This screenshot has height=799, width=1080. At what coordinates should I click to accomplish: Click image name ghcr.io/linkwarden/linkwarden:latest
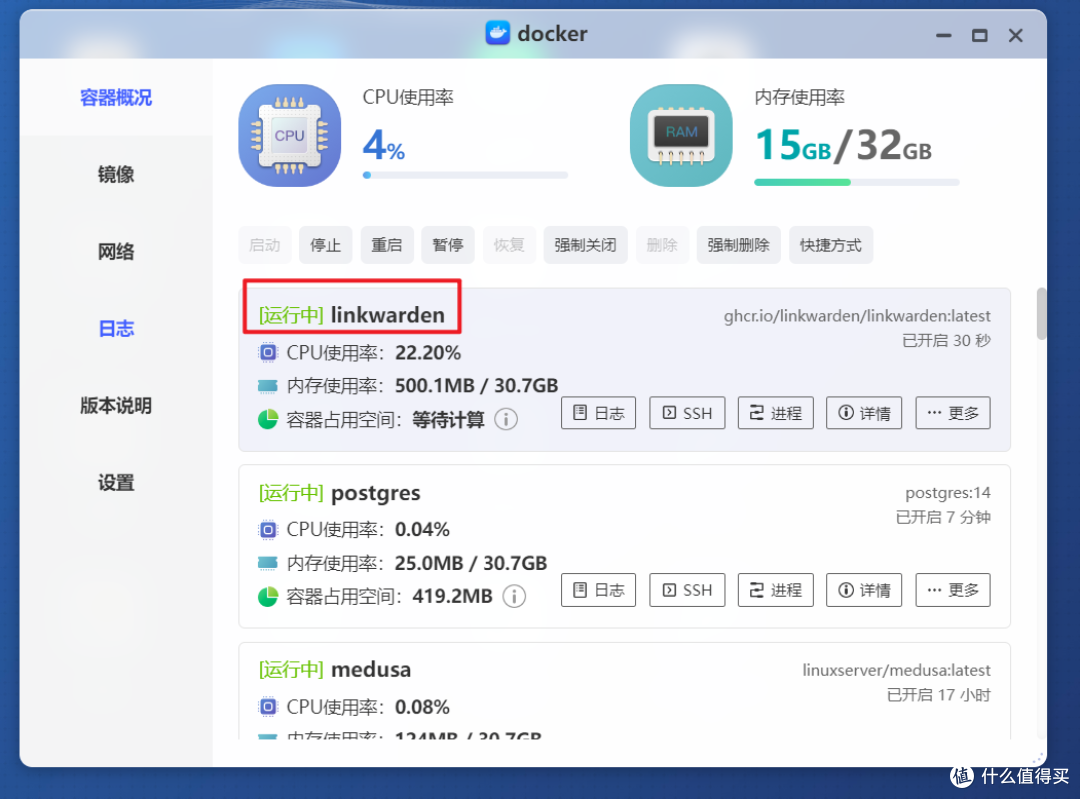click(857, 316)
